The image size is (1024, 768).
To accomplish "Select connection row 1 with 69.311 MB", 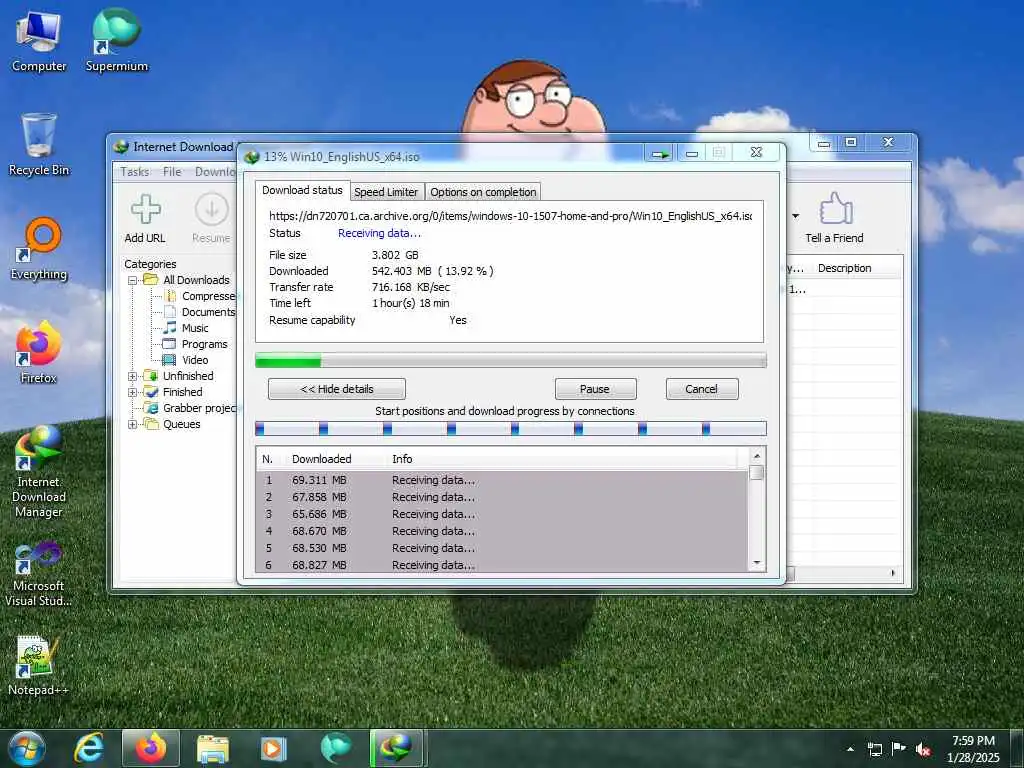I will click(x=502, y=480).
